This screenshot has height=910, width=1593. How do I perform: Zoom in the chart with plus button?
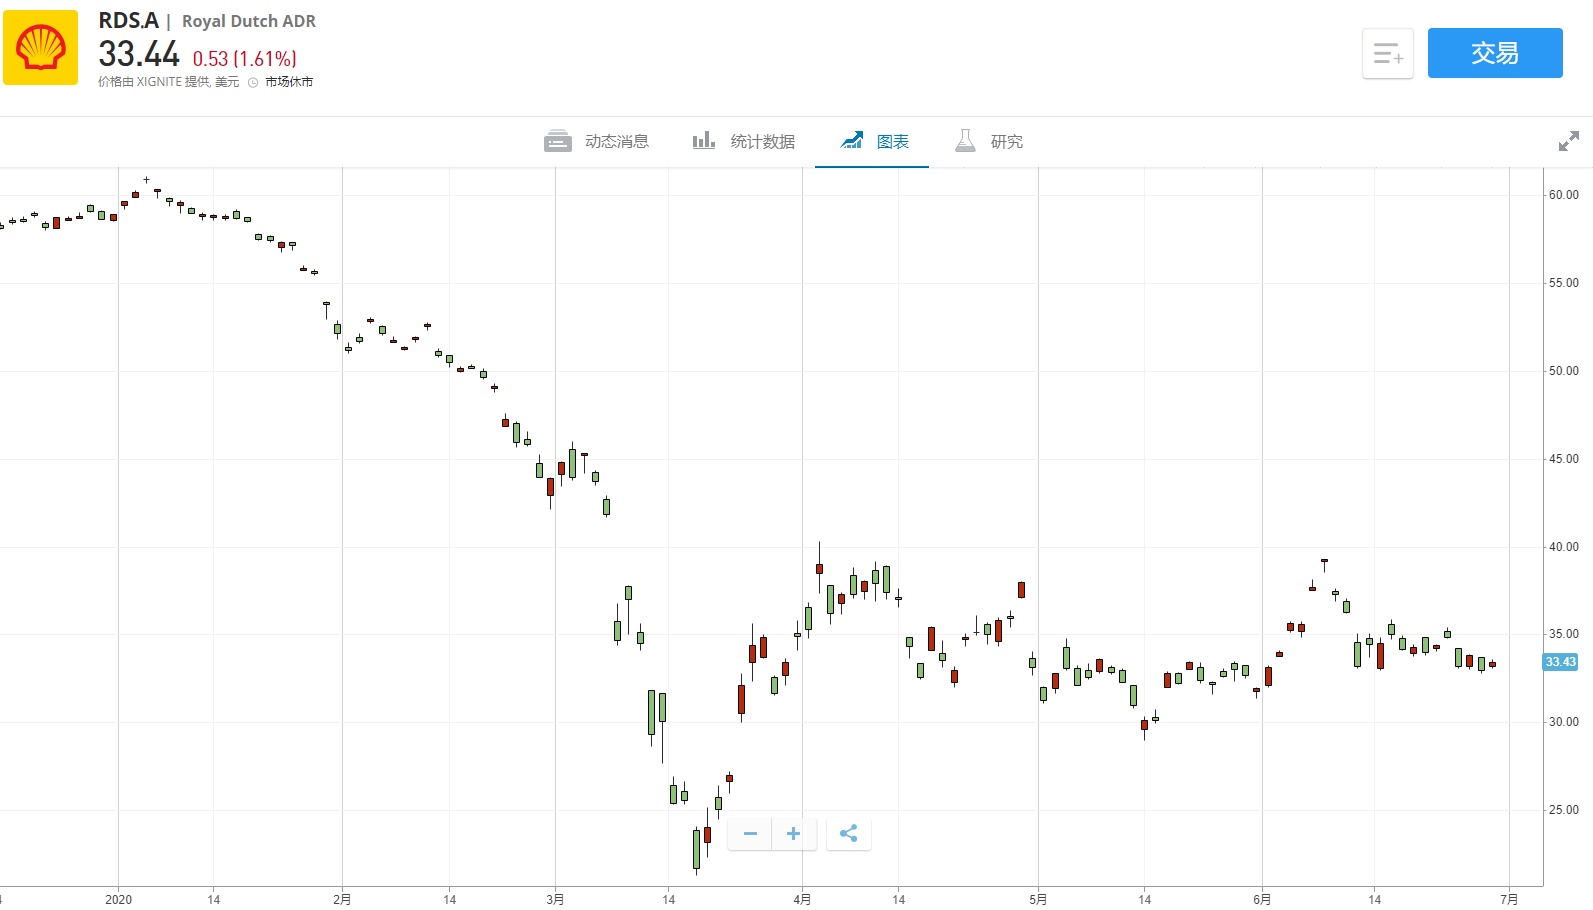793,834
